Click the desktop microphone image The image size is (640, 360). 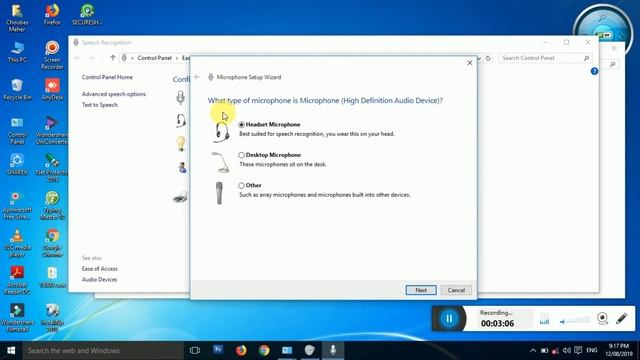click(220, 162)
